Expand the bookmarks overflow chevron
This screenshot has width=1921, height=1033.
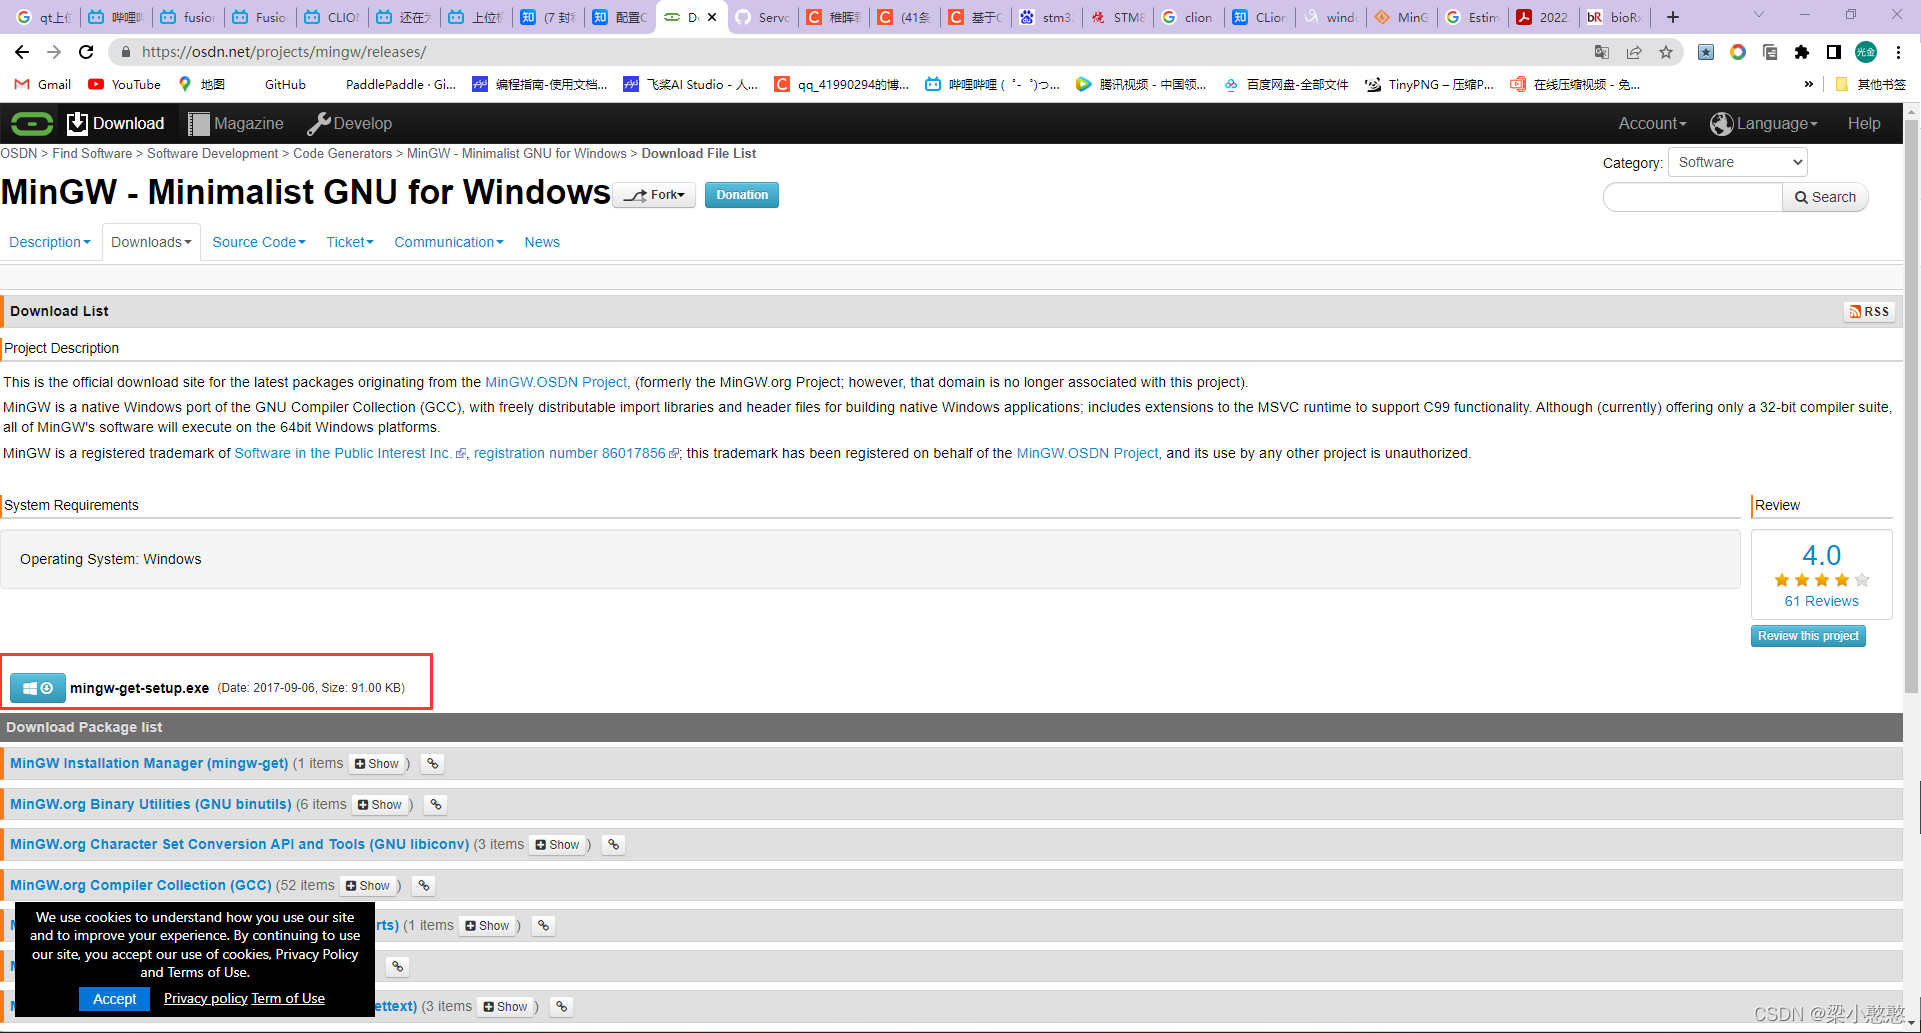(1808, 85)
